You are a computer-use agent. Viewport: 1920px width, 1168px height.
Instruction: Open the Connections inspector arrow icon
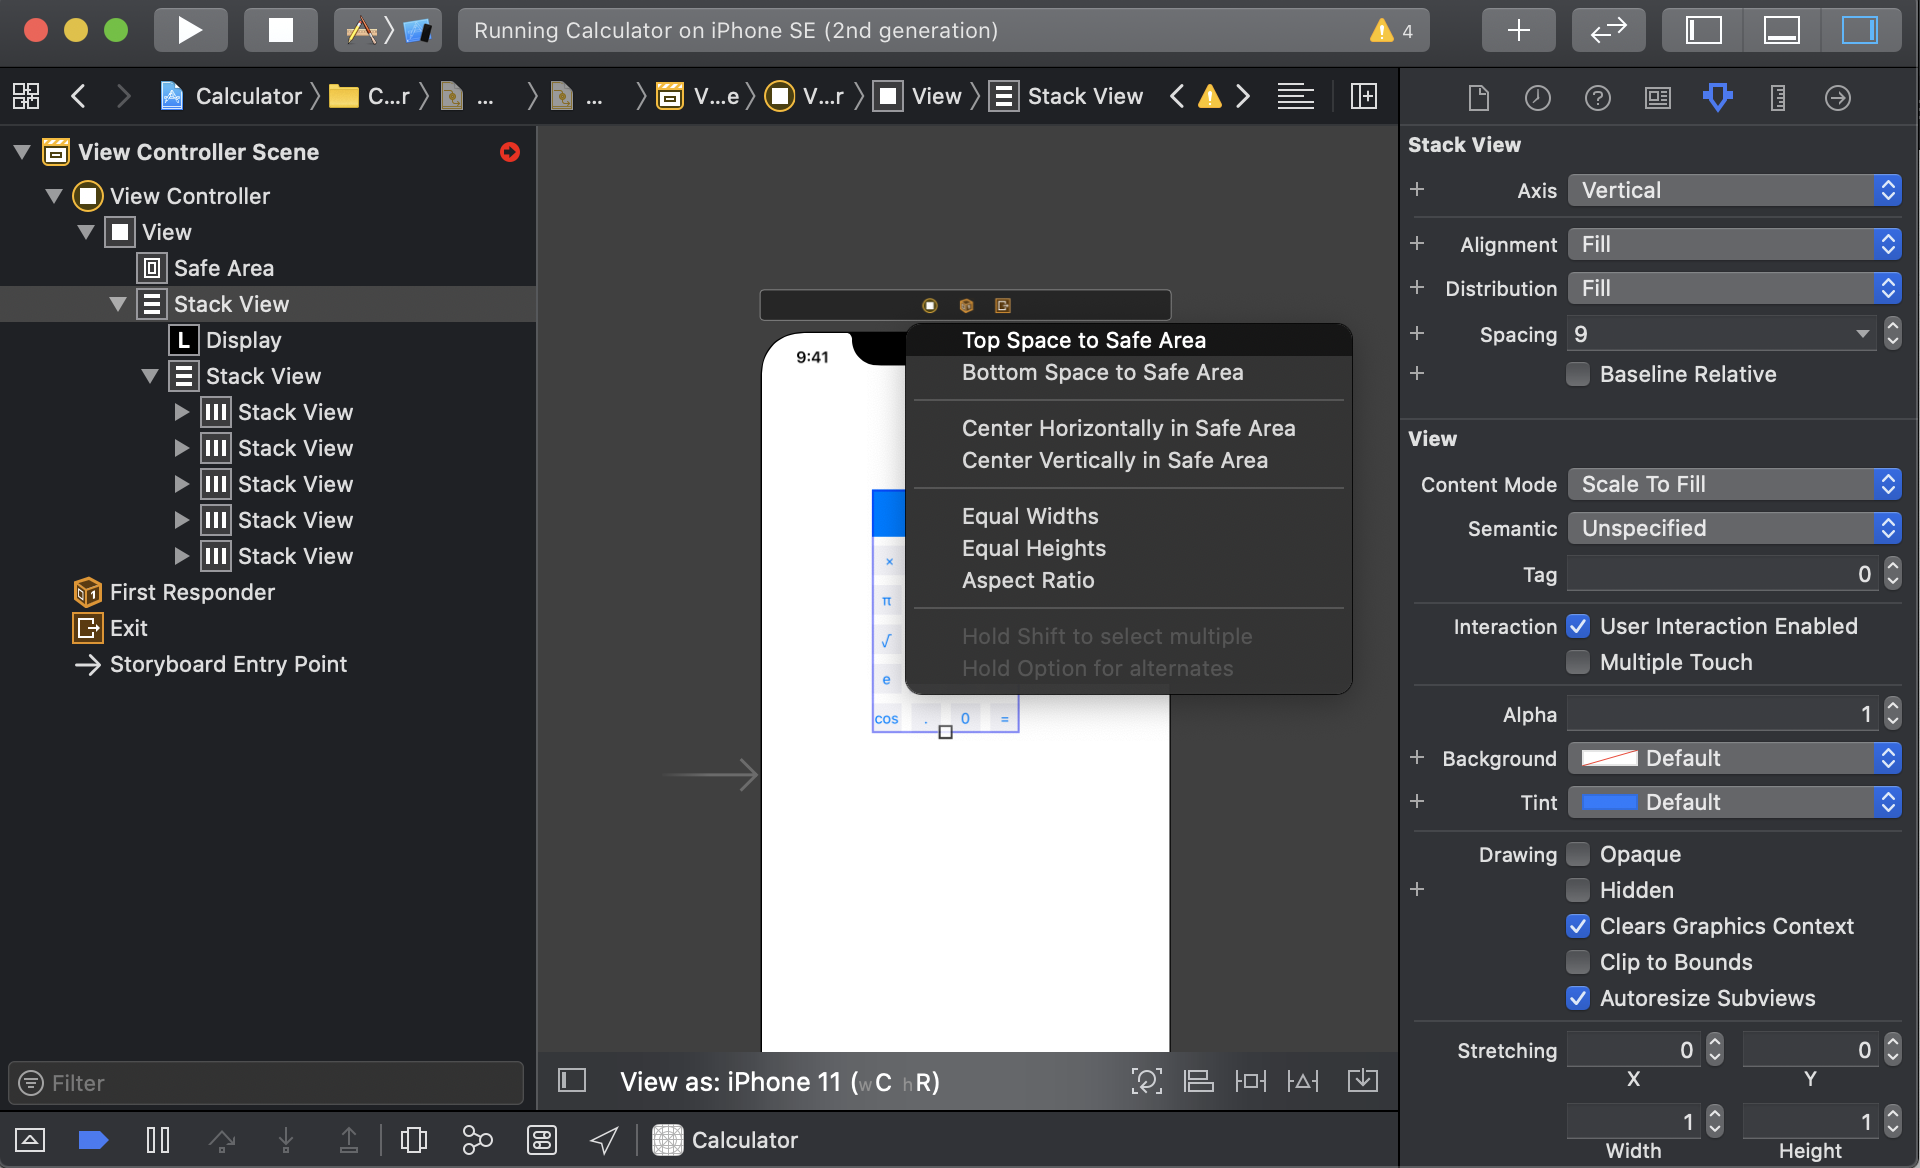[x=1837, y=97]
